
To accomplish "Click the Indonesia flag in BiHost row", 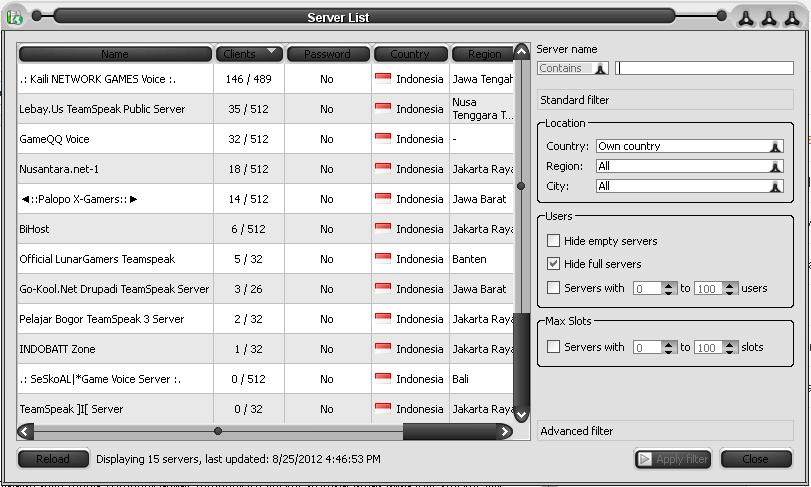I will 383,229.
